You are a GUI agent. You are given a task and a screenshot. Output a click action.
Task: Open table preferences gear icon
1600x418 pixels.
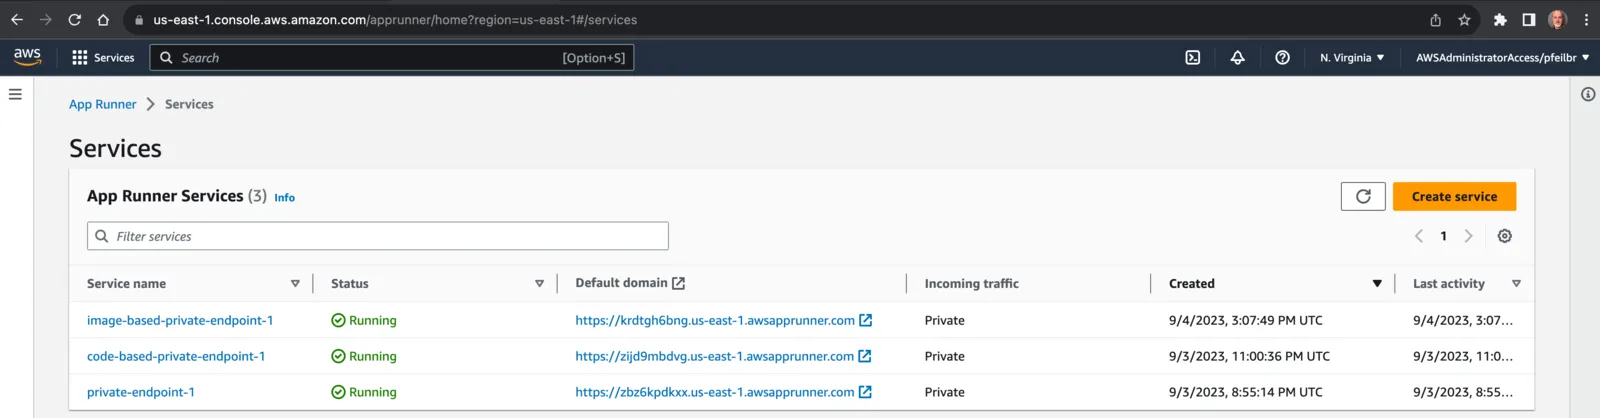click(1505, 236)
